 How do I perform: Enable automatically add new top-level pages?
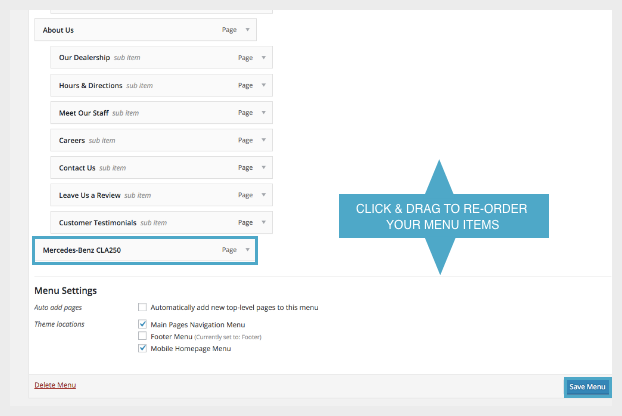coord(142,307)
